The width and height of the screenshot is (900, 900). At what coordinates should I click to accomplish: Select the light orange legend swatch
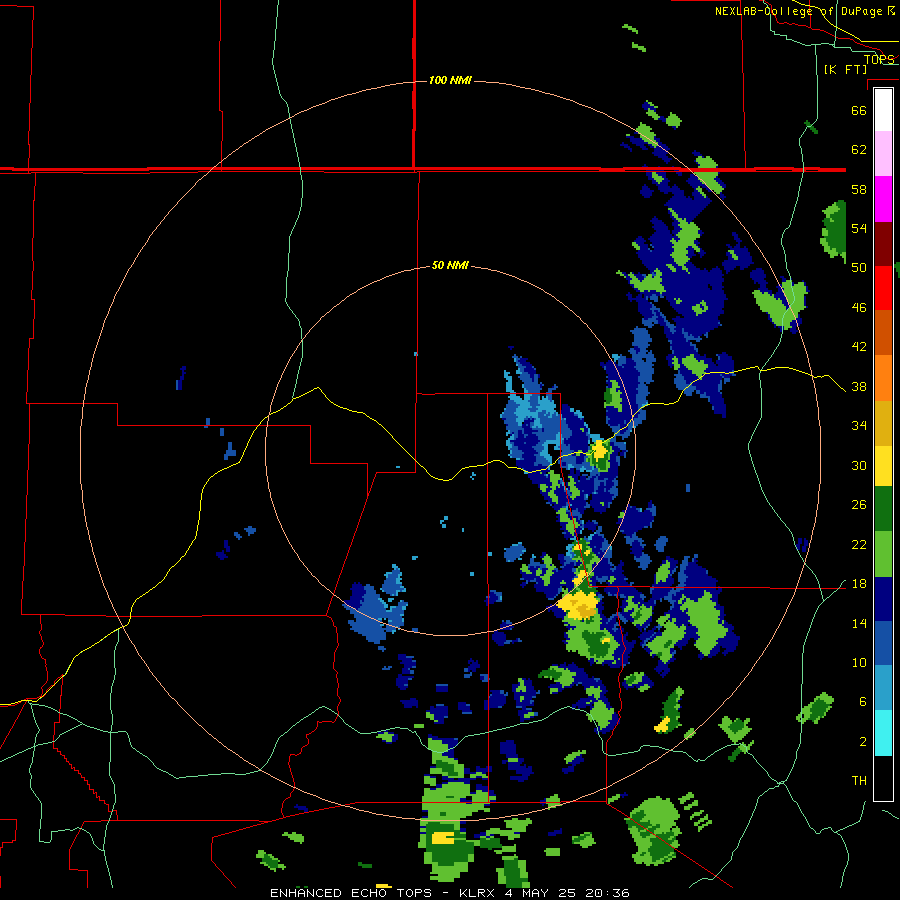coord(883,378)
